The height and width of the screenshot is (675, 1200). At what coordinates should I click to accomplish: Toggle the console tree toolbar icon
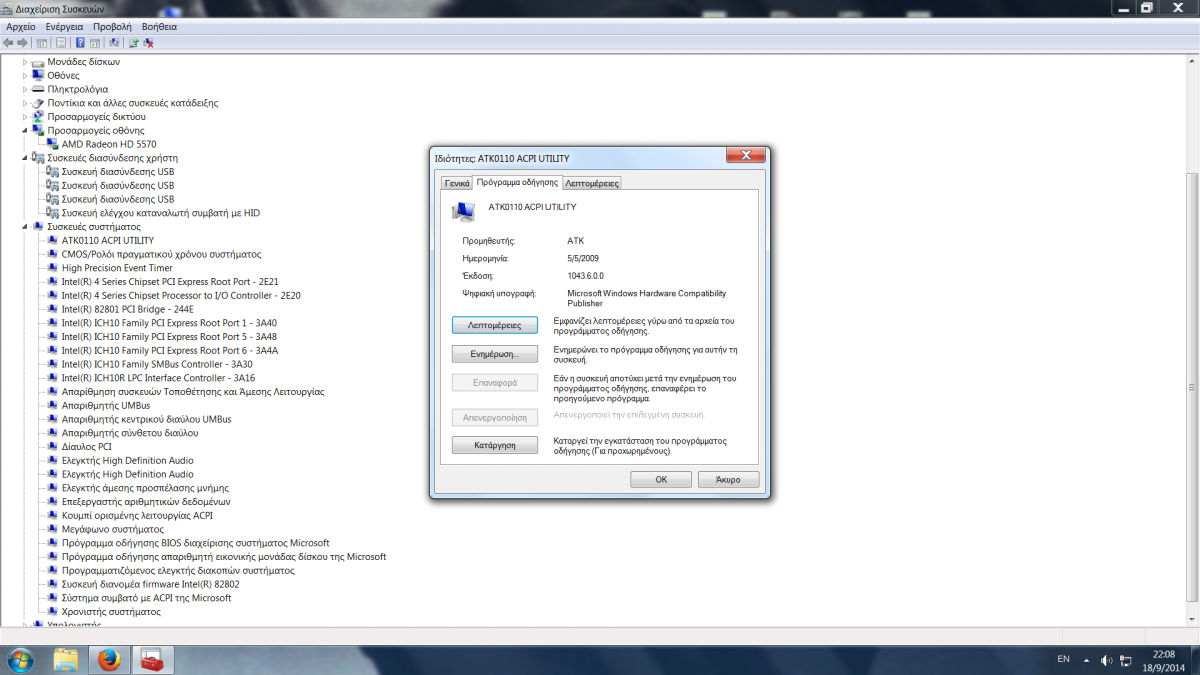[42, 43]
